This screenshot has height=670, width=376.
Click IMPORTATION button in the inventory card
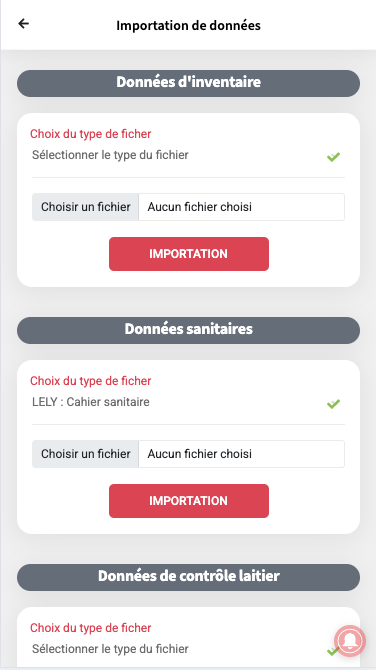(189, 254)
